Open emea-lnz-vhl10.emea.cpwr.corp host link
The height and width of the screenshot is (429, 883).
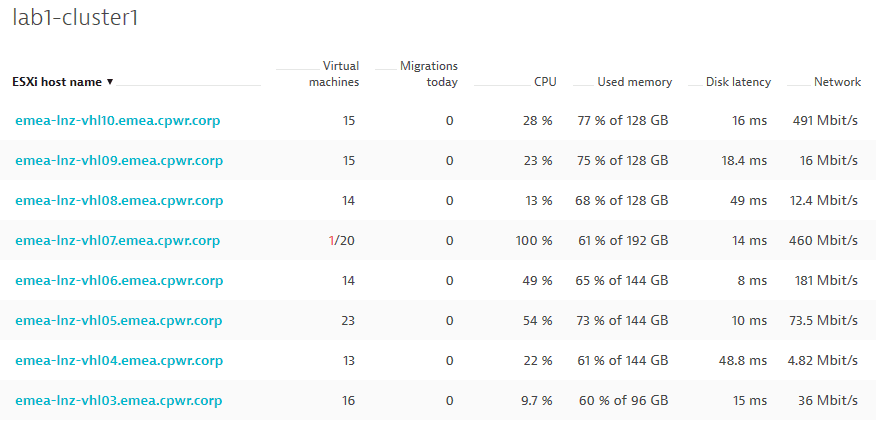[x=117, y=120]
